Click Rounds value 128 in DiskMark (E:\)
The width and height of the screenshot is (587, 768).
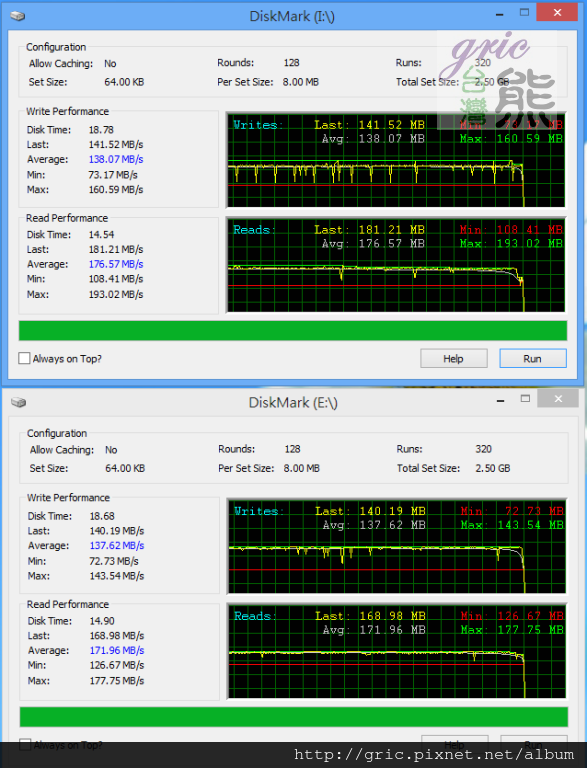pos(292,449)
